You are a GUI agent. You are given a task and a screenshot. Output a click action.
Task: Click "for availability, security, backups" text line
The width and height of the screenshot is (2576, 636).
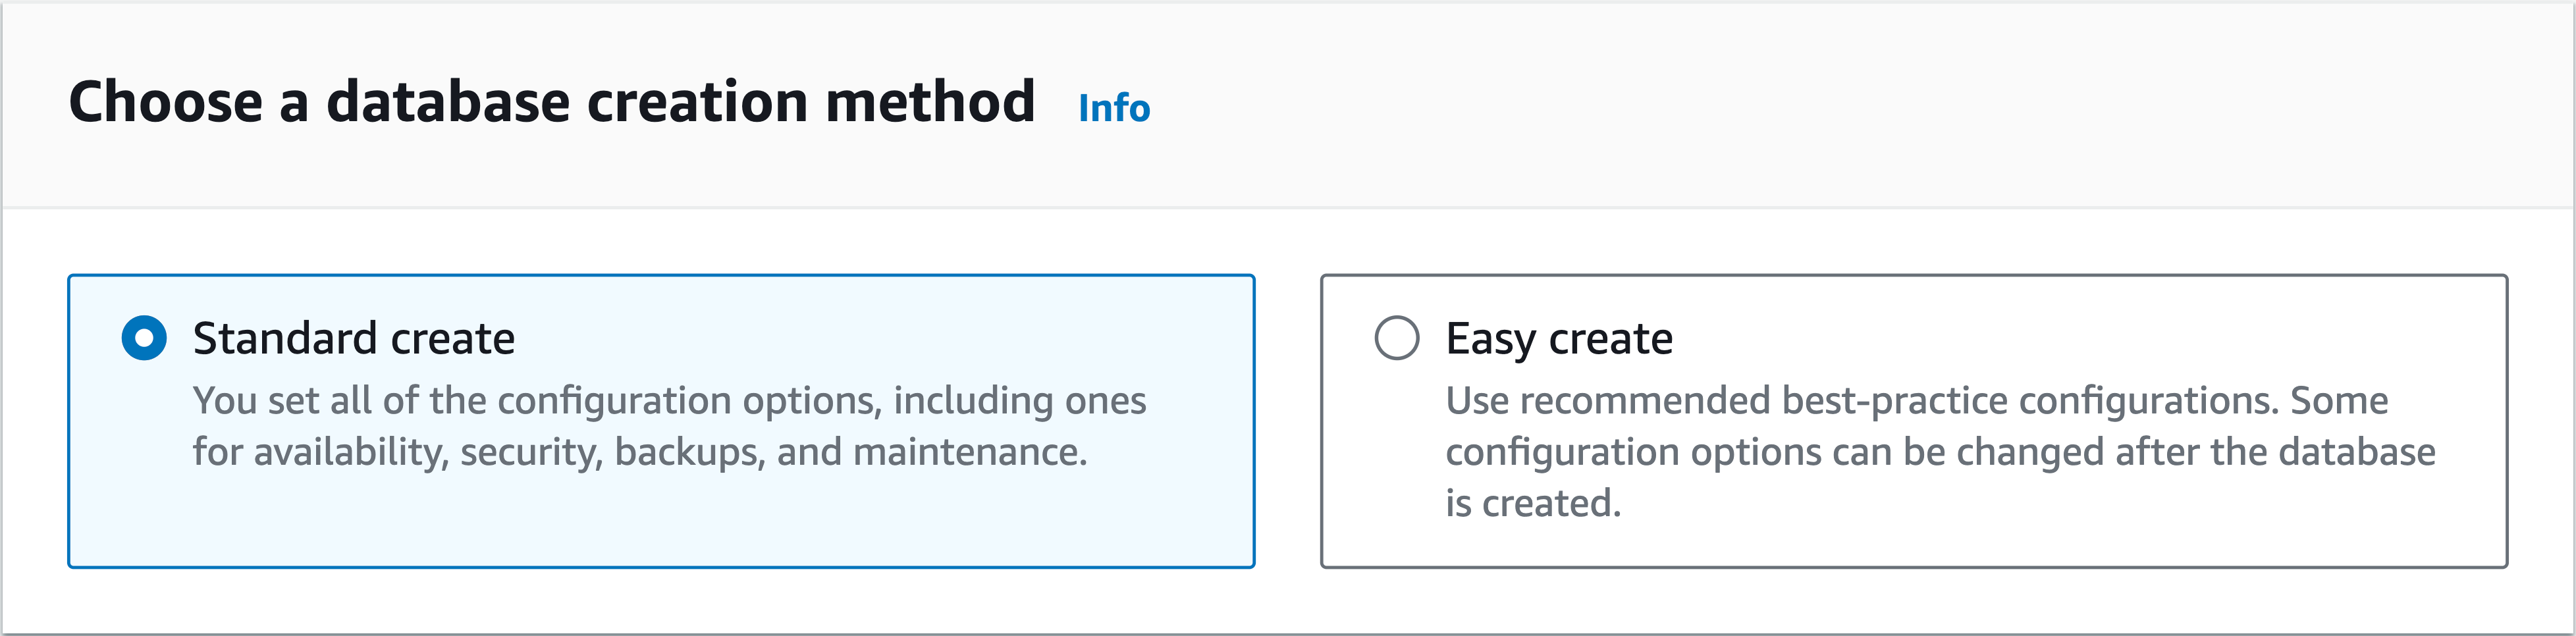point(639,452)
